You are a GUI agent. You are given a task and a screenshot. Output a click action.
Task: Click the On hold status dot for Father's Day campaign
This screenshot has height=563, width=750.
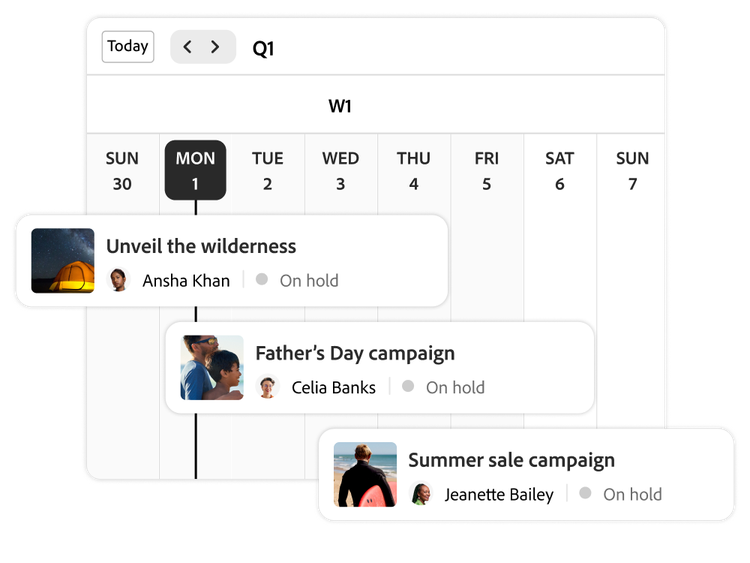click(408, 386)
